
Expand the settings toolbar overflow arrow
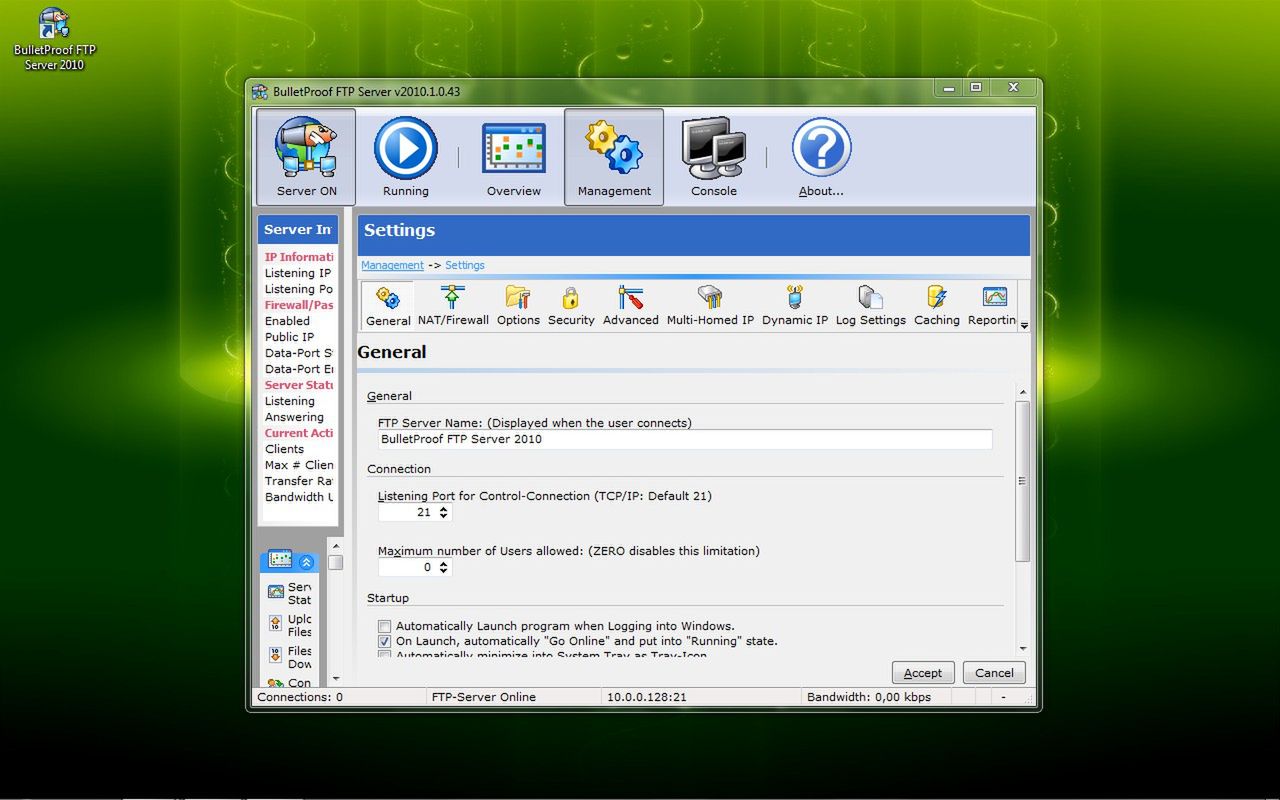coord(1024,325)
